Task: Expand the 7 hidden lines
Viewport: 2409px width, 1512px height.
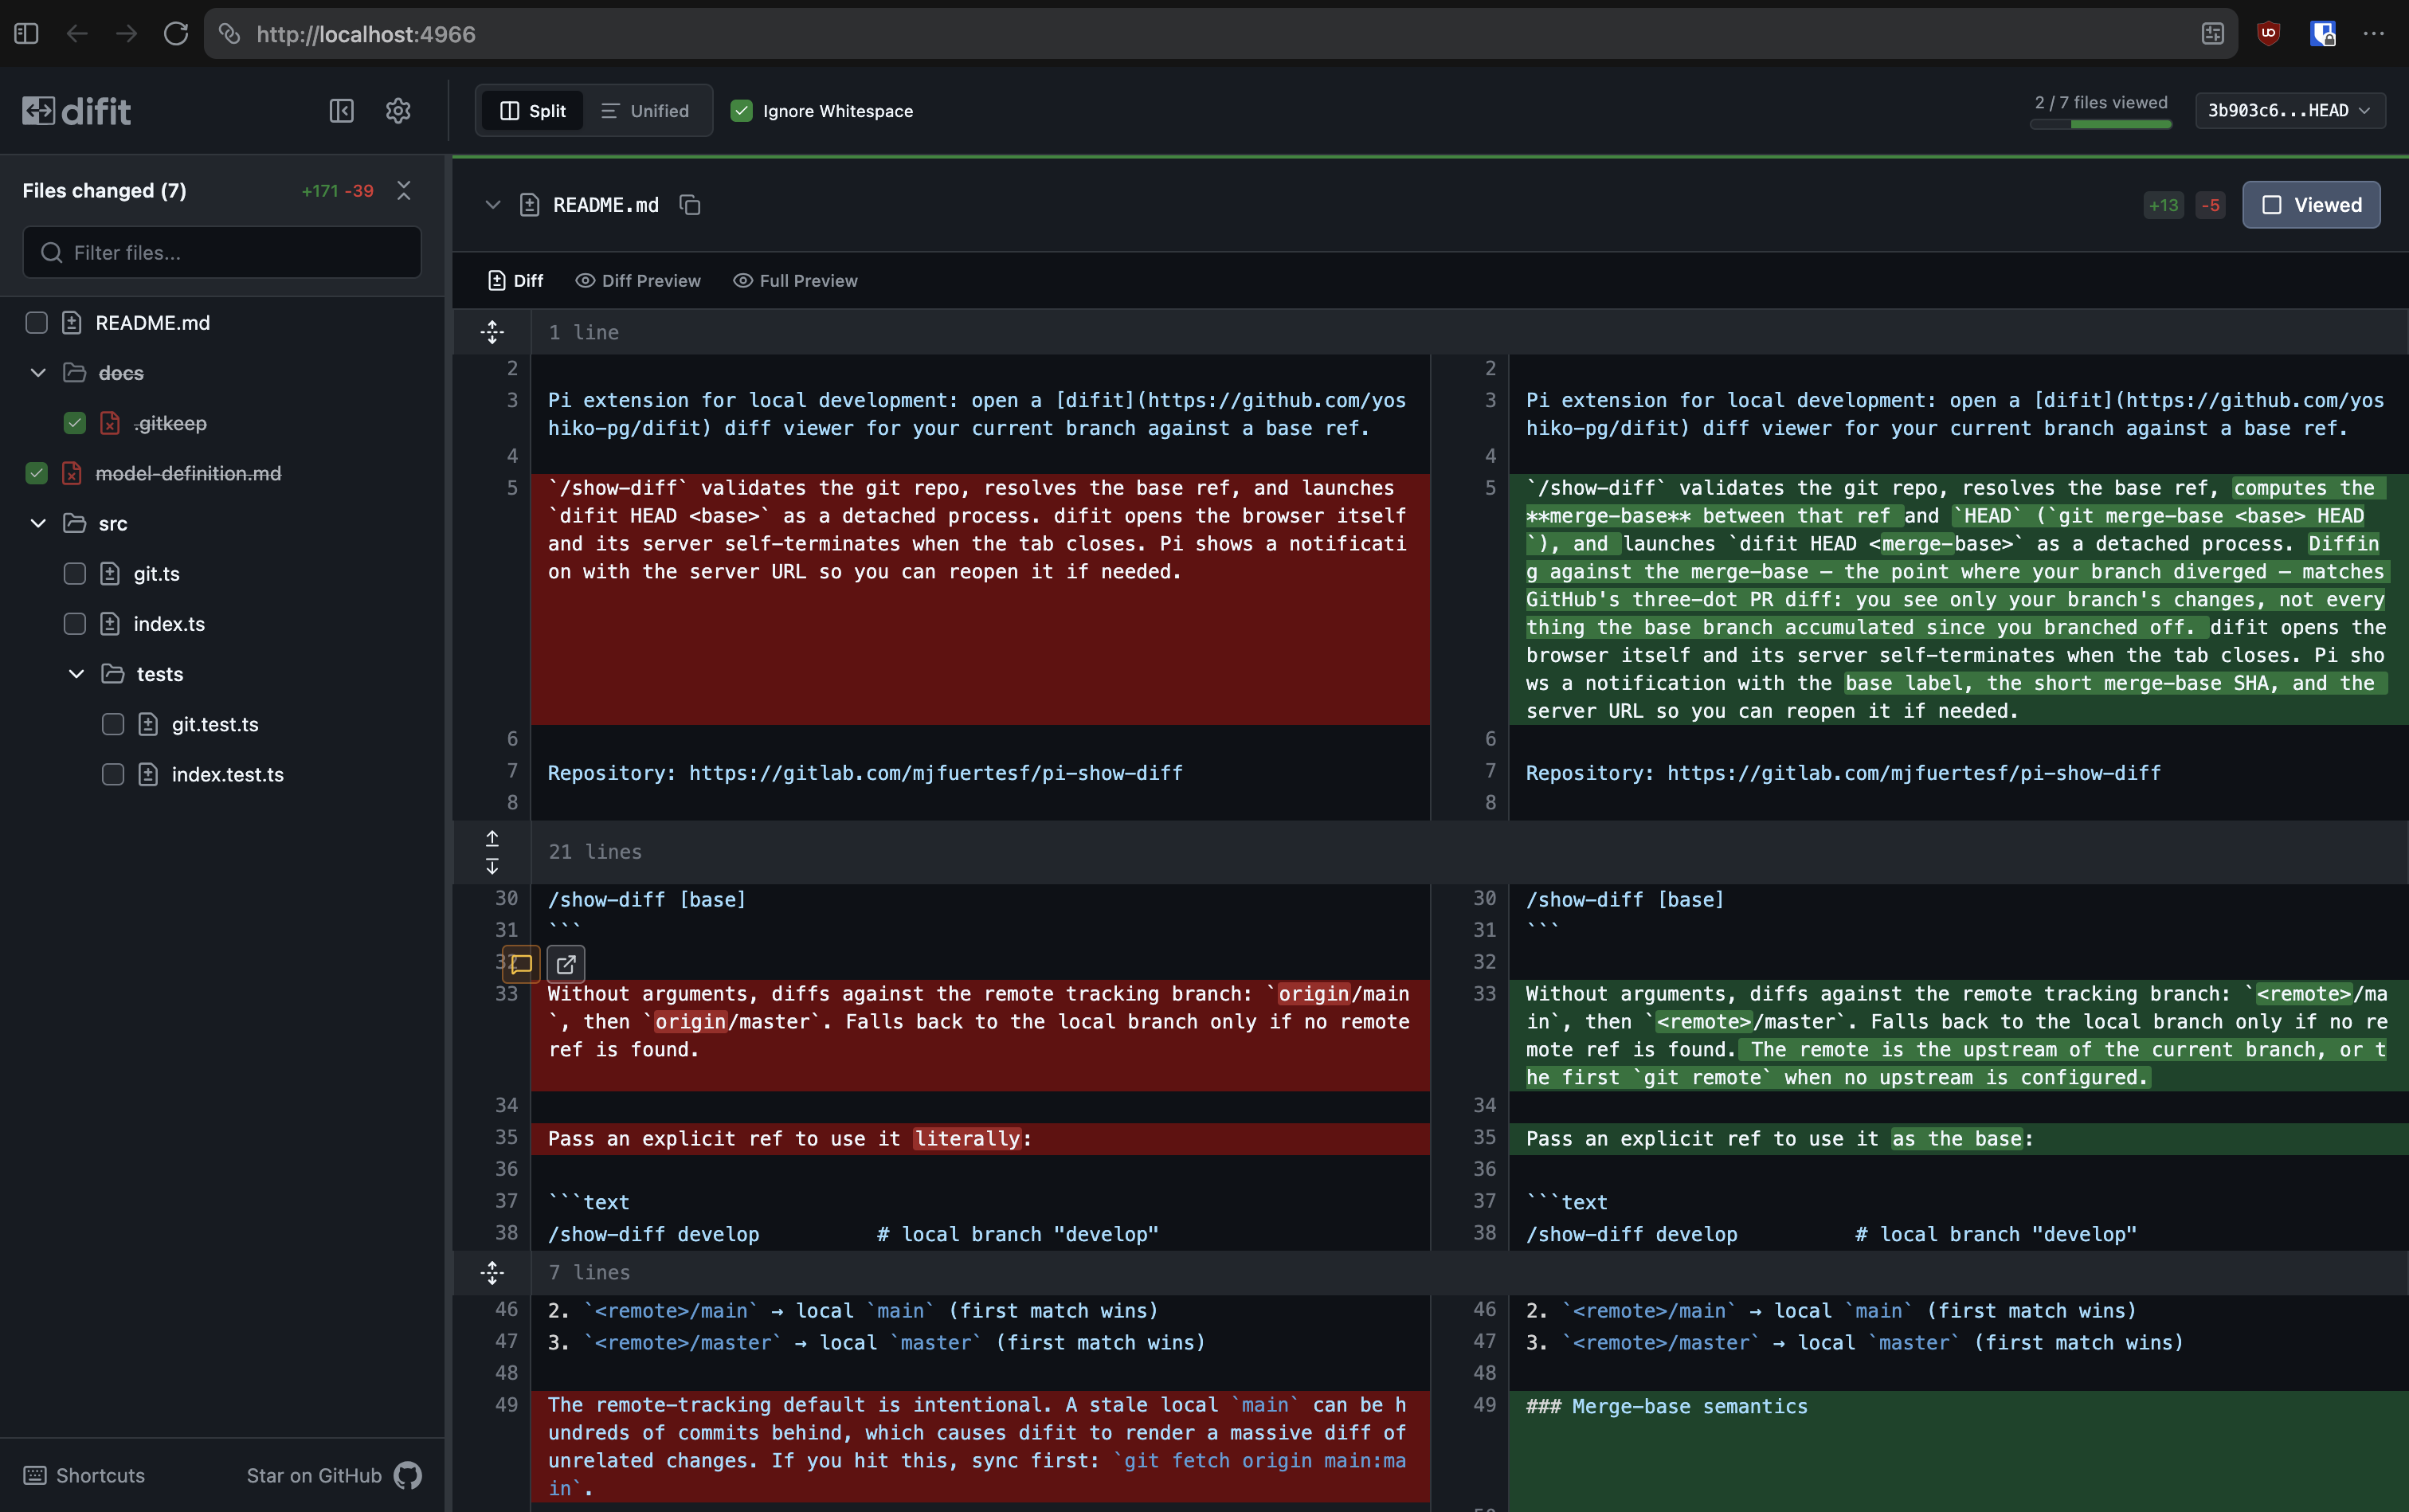Action: [x=492, y=1272]
